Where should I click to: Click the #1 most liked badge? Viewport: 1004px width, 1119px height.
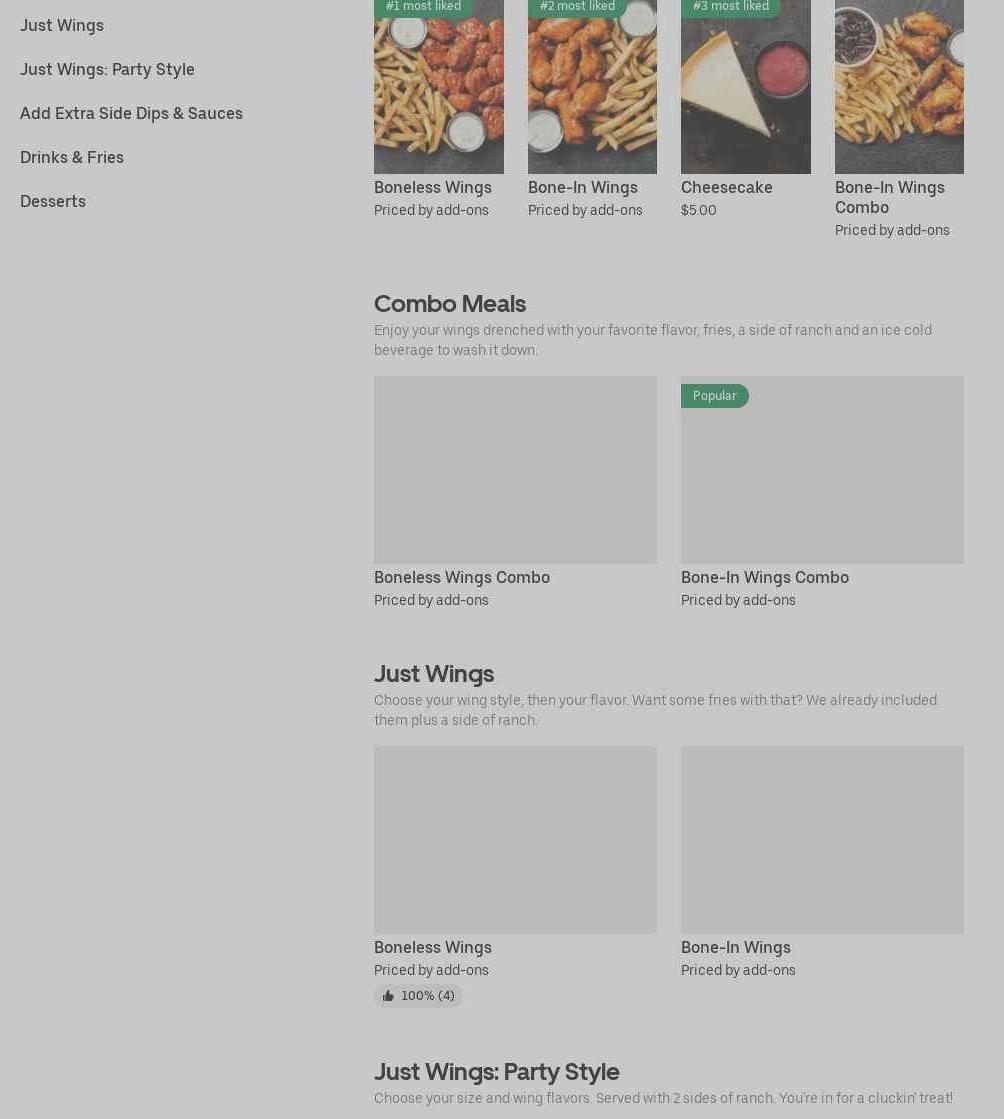(x=424, y=8)
